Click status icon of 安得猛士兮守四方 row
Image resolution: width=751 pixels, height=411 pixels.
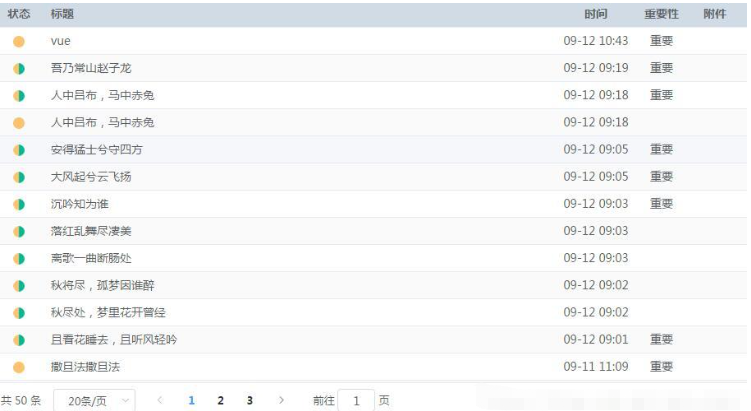[x=19, y=150]
